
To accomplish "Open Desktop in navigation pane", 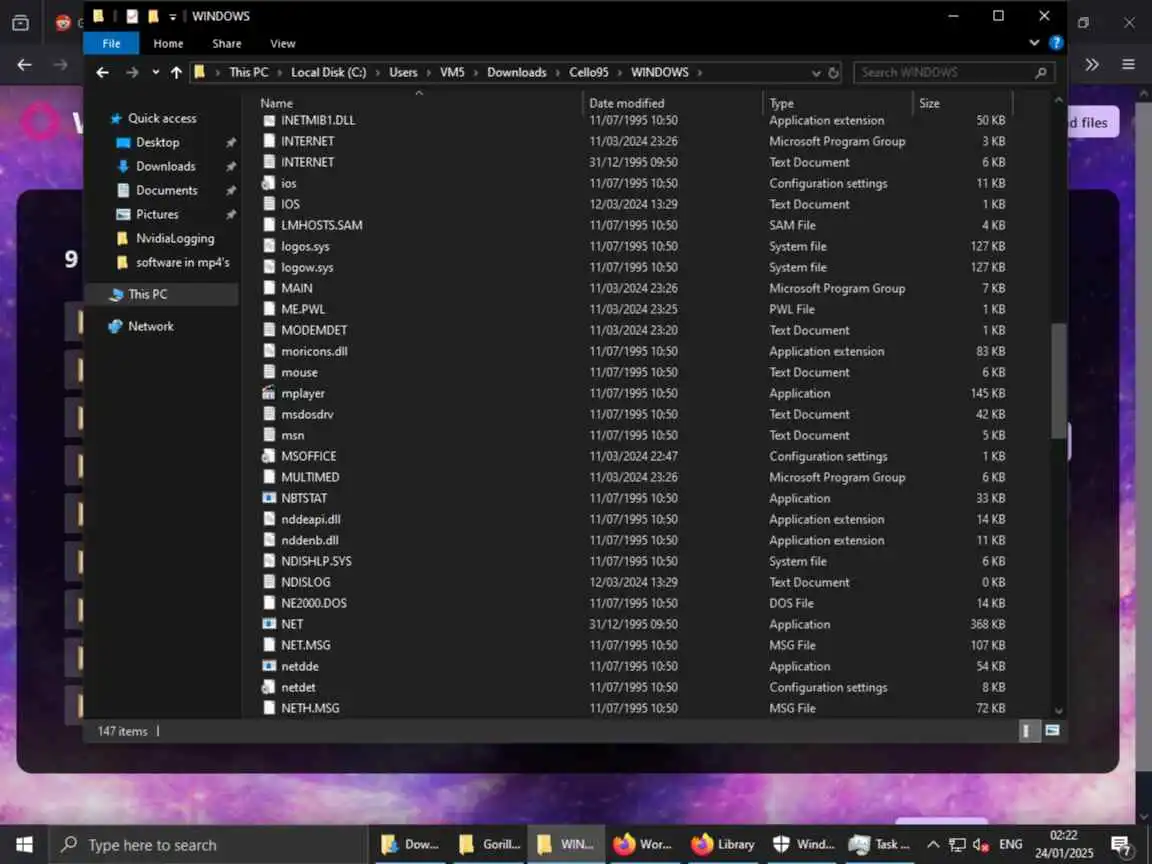I will [157, 143].
